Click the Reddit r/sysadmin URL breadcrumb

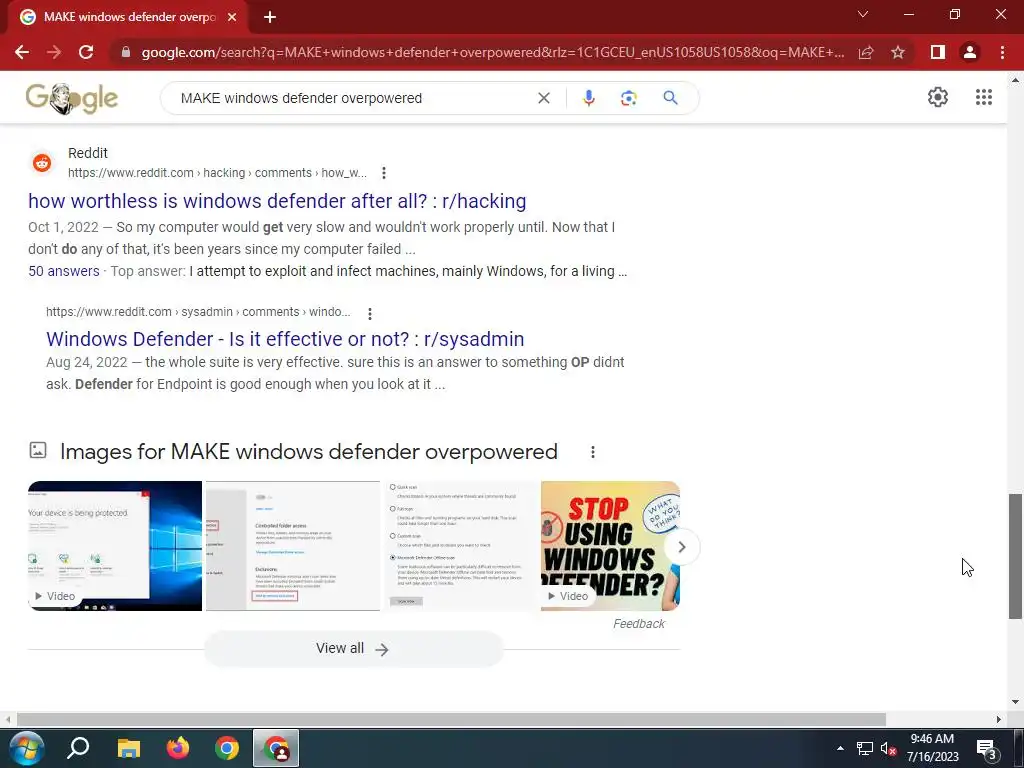[198, 312]
